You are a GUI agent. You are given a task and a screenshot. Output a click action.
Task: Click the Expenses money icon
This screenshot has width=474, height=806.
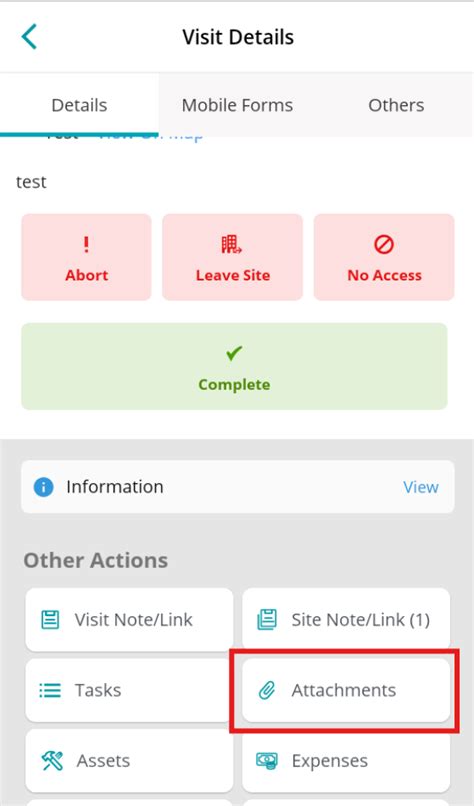[267, 761]
